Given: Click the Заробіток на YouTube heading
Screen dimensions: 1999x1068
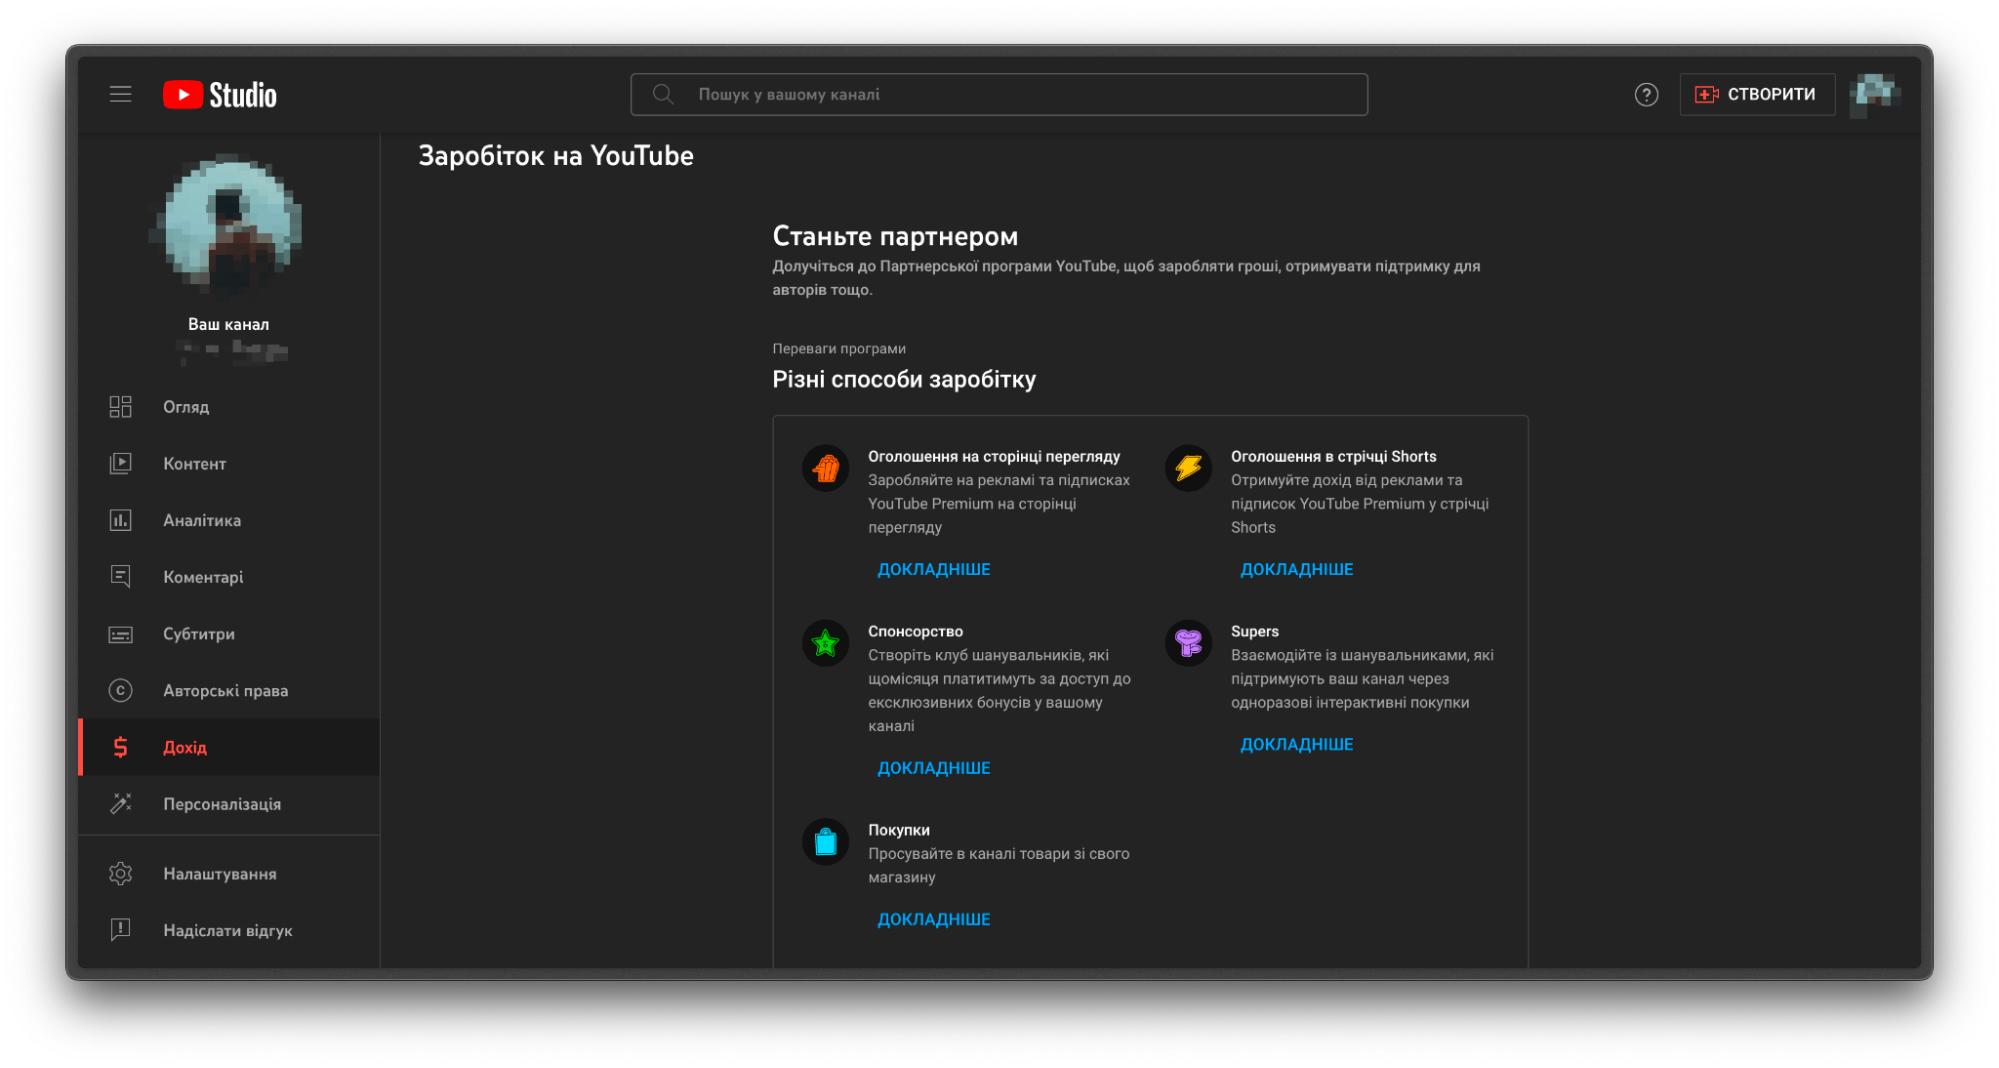Looking at the screenshot, I should point(556,156).
